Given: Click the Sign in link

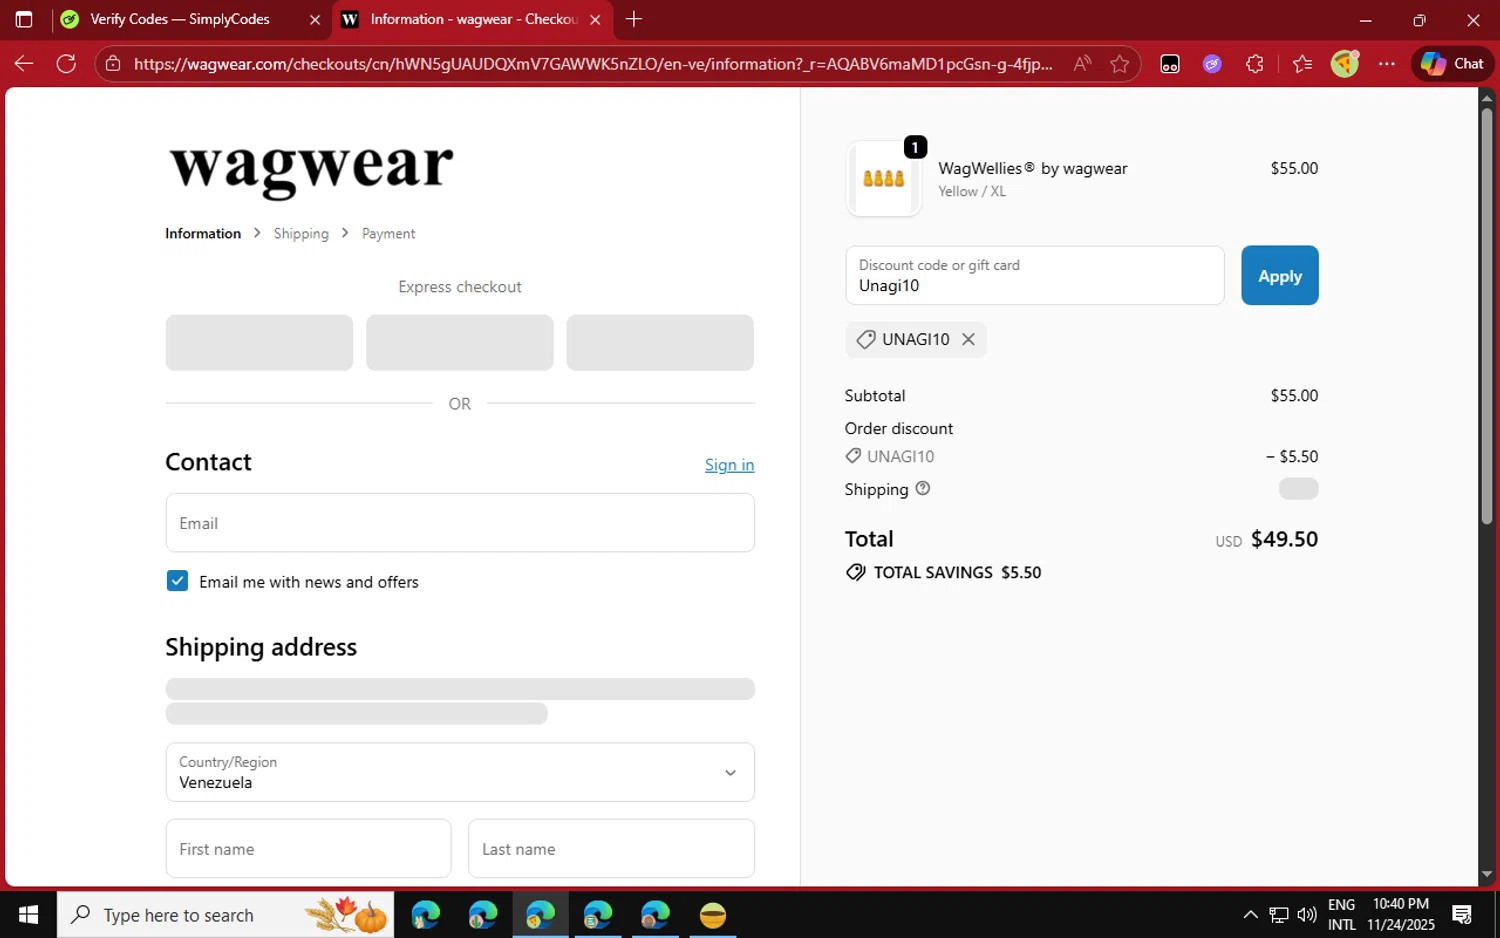Looking at the screenshot, I should (729, 465).
